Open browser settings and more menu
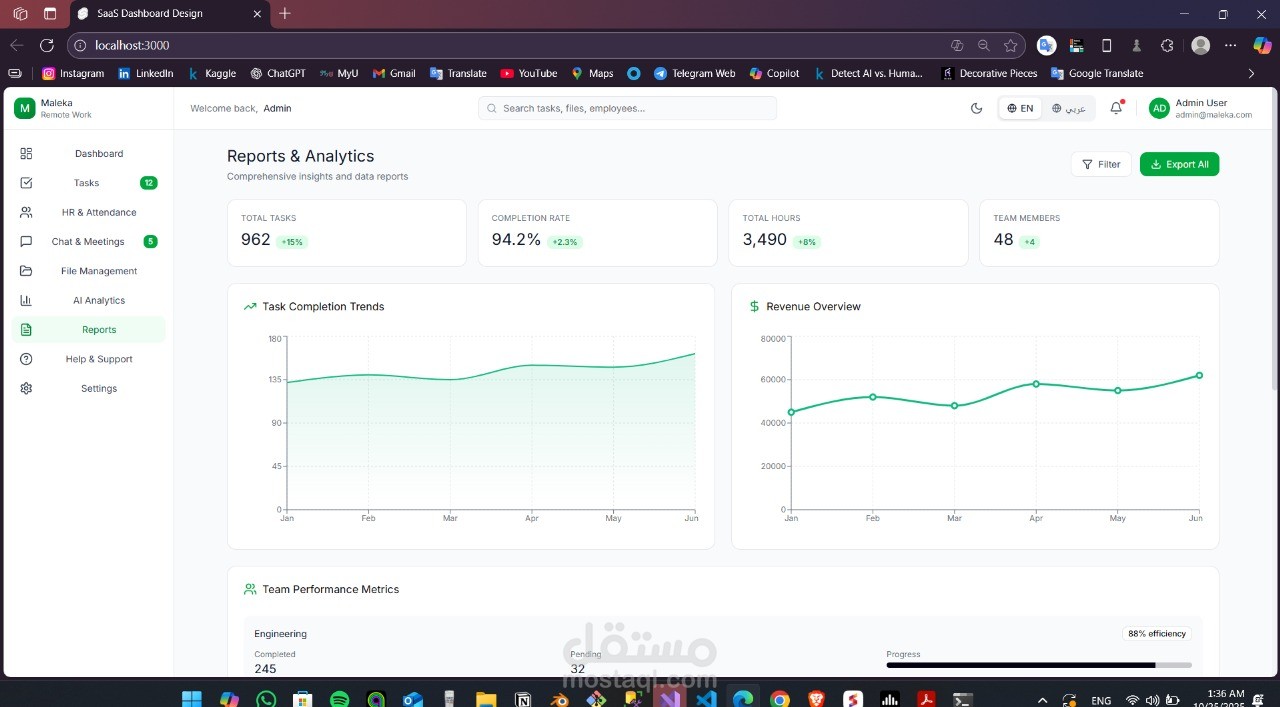Screen dimensions: 1280x707 pos(1231,45)
